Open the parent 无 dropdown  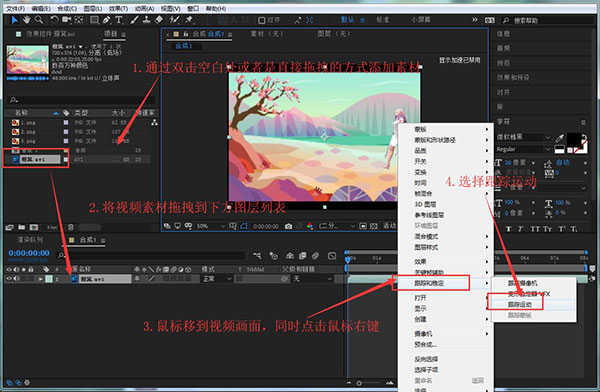click(313, 279)
